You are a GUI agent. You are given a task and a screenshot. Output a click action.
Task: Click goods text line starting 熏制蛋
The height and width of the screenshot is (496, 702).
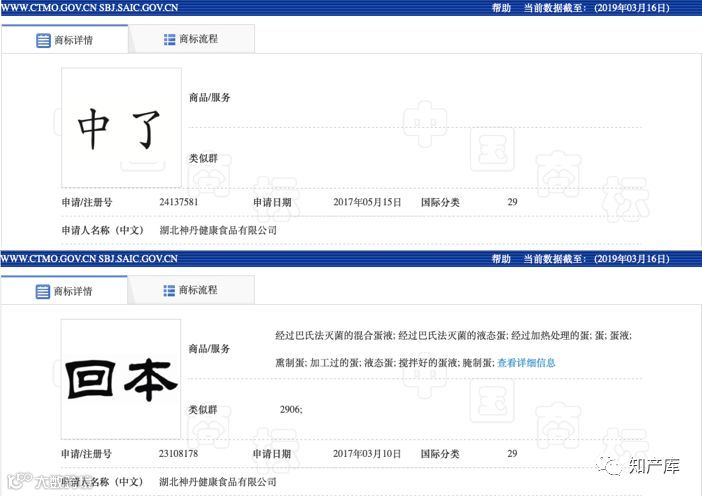pyautogui.click(x=415, y=363)
